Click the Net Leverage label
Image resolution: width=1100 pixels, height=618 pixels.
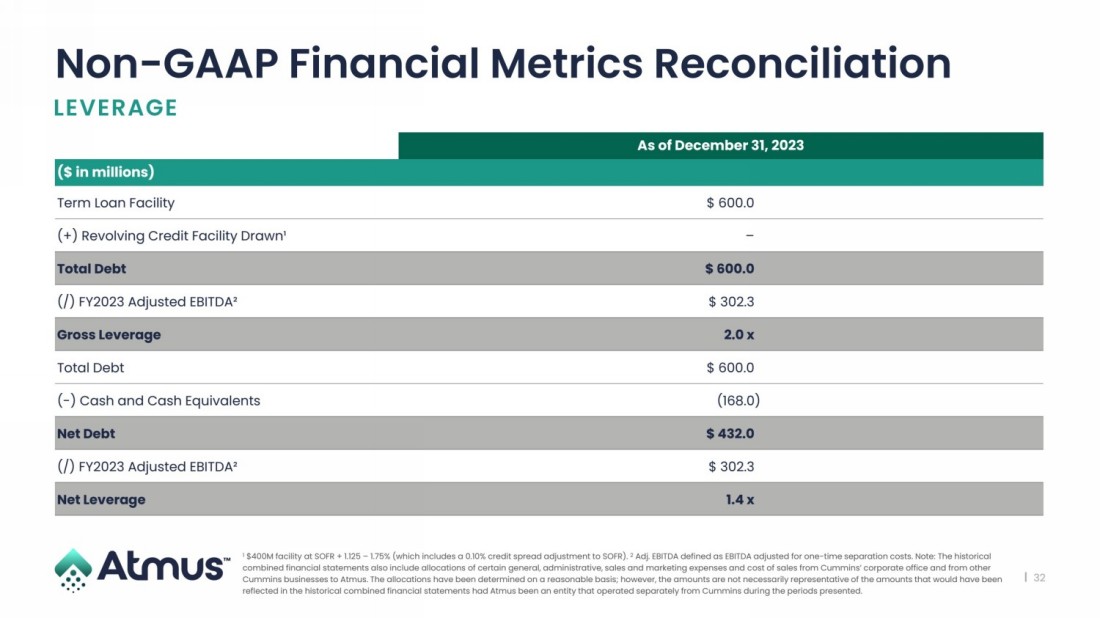pos(101,500)
